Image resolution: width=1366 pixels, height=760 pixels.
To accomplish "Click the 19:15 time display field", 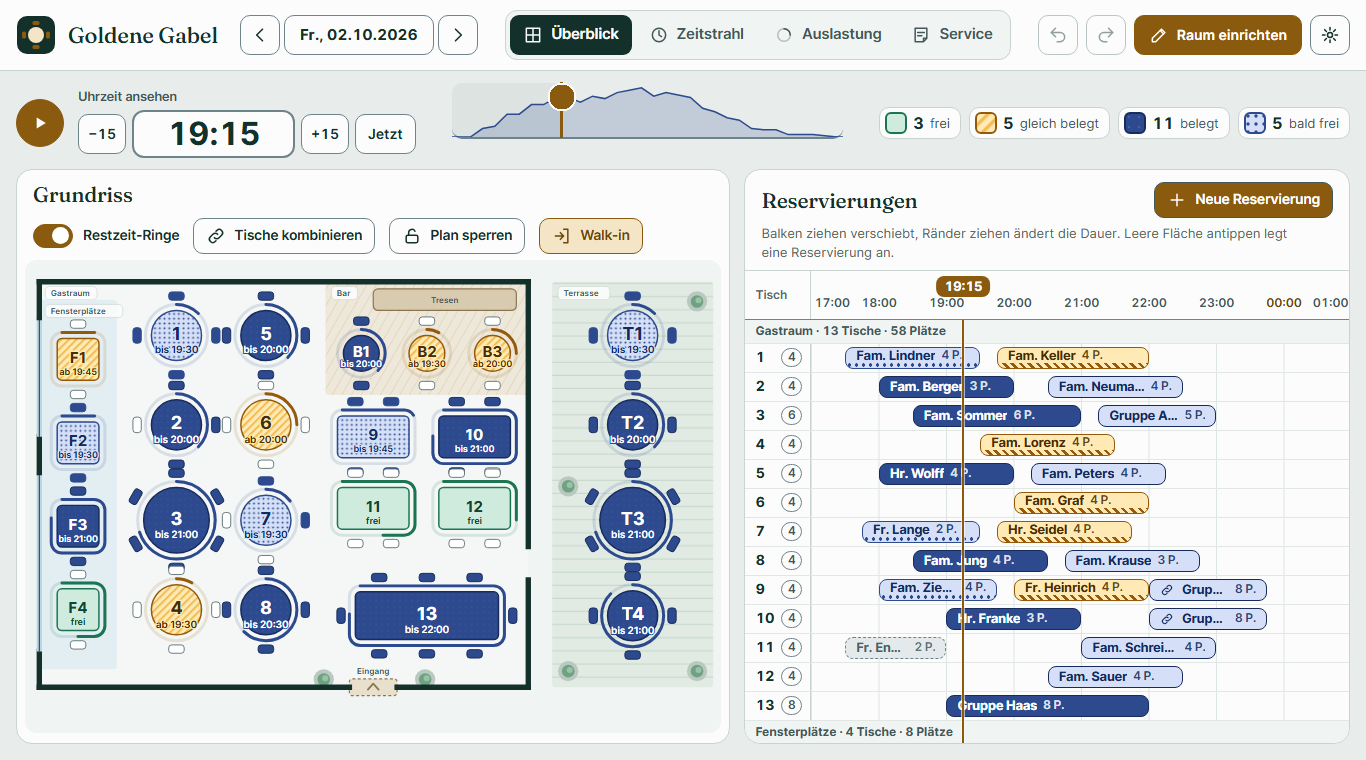I will pyautogui.click(x=214, y=134).
